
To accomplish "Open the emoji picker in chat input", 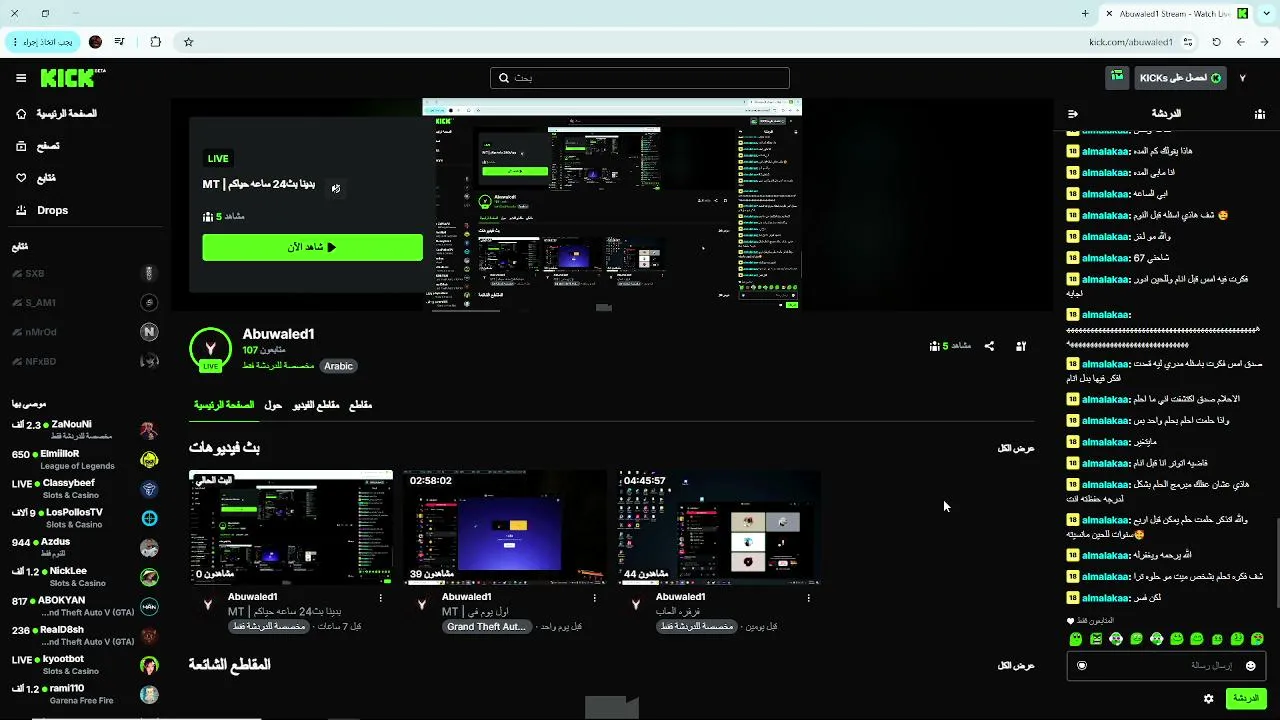I will pos(1250,666).
